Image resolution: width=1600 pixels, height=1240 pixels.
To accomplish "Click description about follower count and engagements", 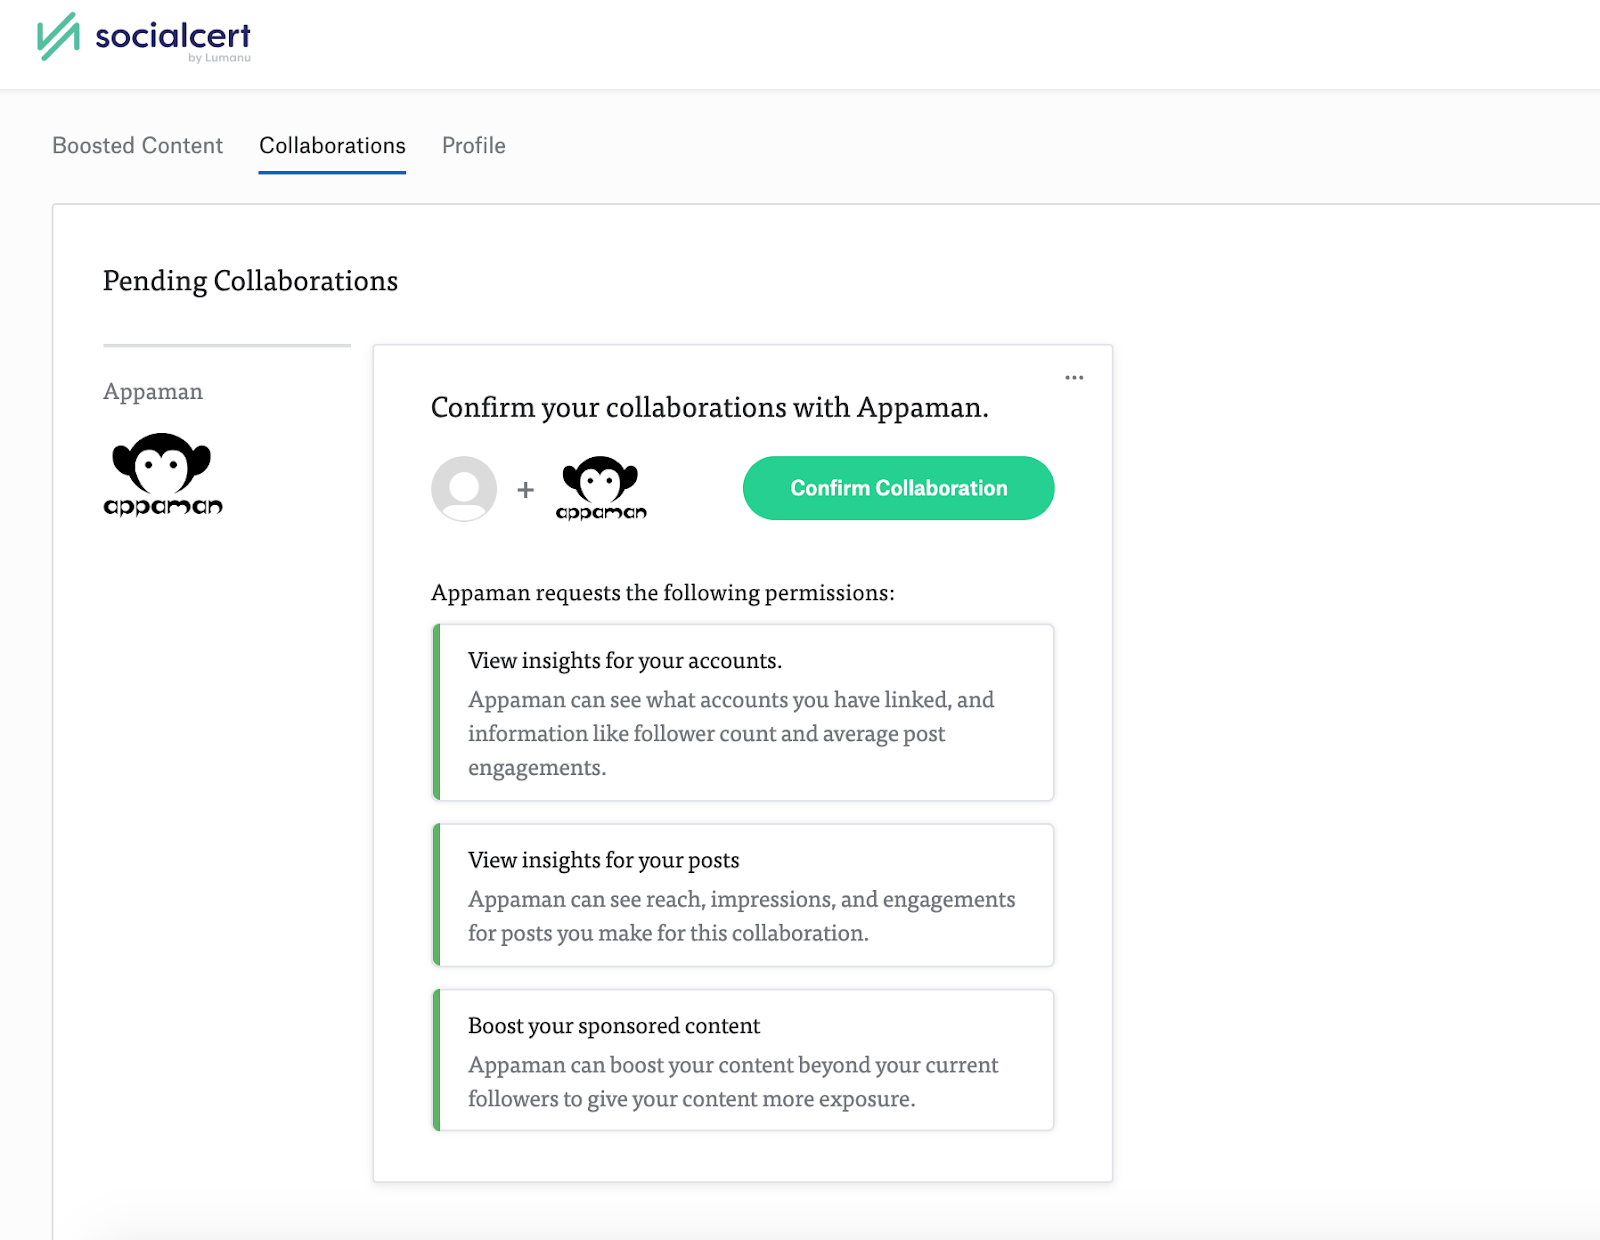I will pos(731,734).
